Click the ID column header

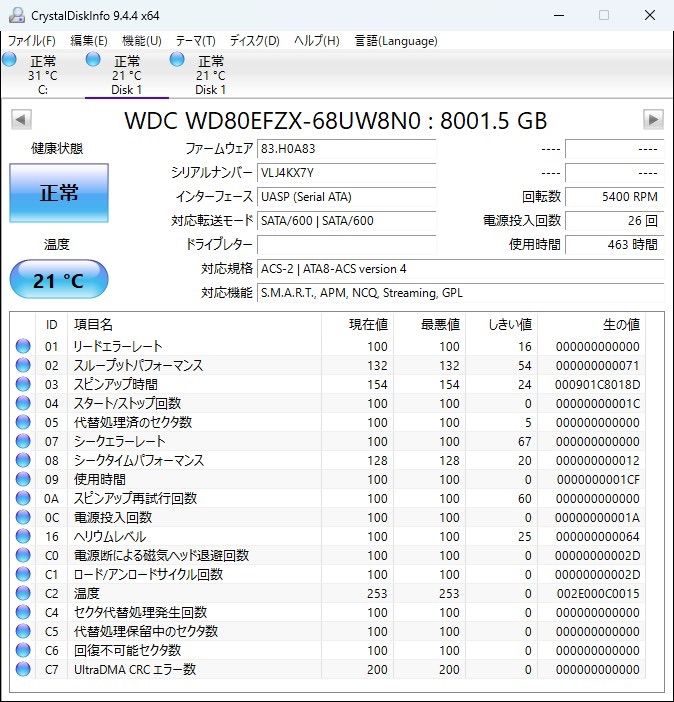[52, 325]
